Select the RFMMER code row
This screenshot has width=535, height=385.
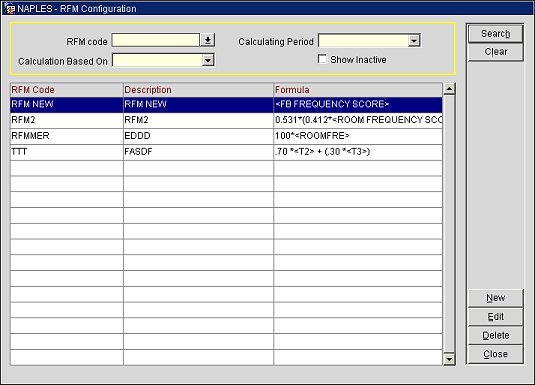click(x=67, y=136)
